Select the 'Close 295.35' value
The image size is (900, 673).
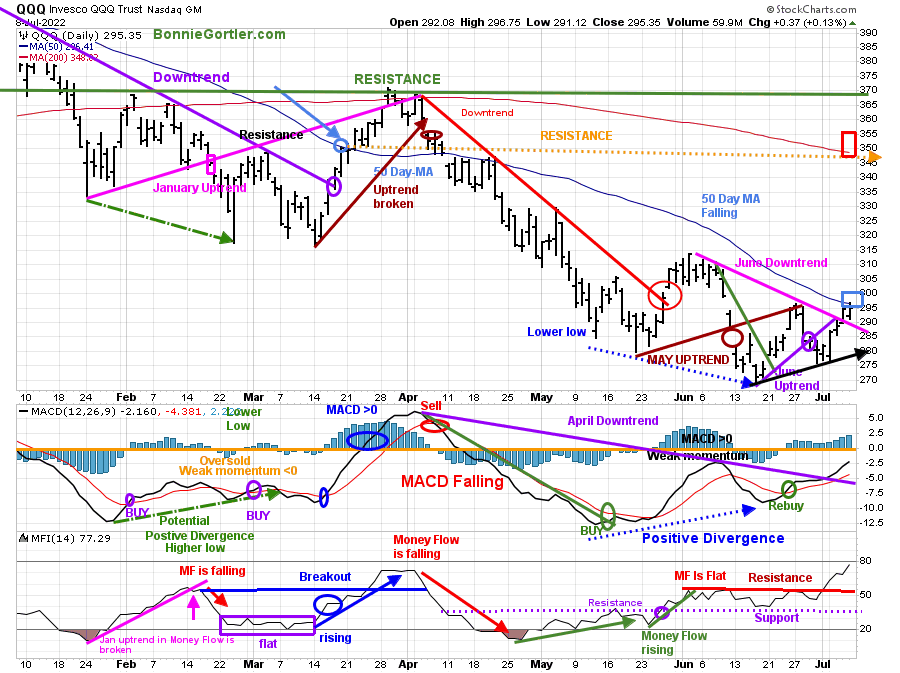627,22
